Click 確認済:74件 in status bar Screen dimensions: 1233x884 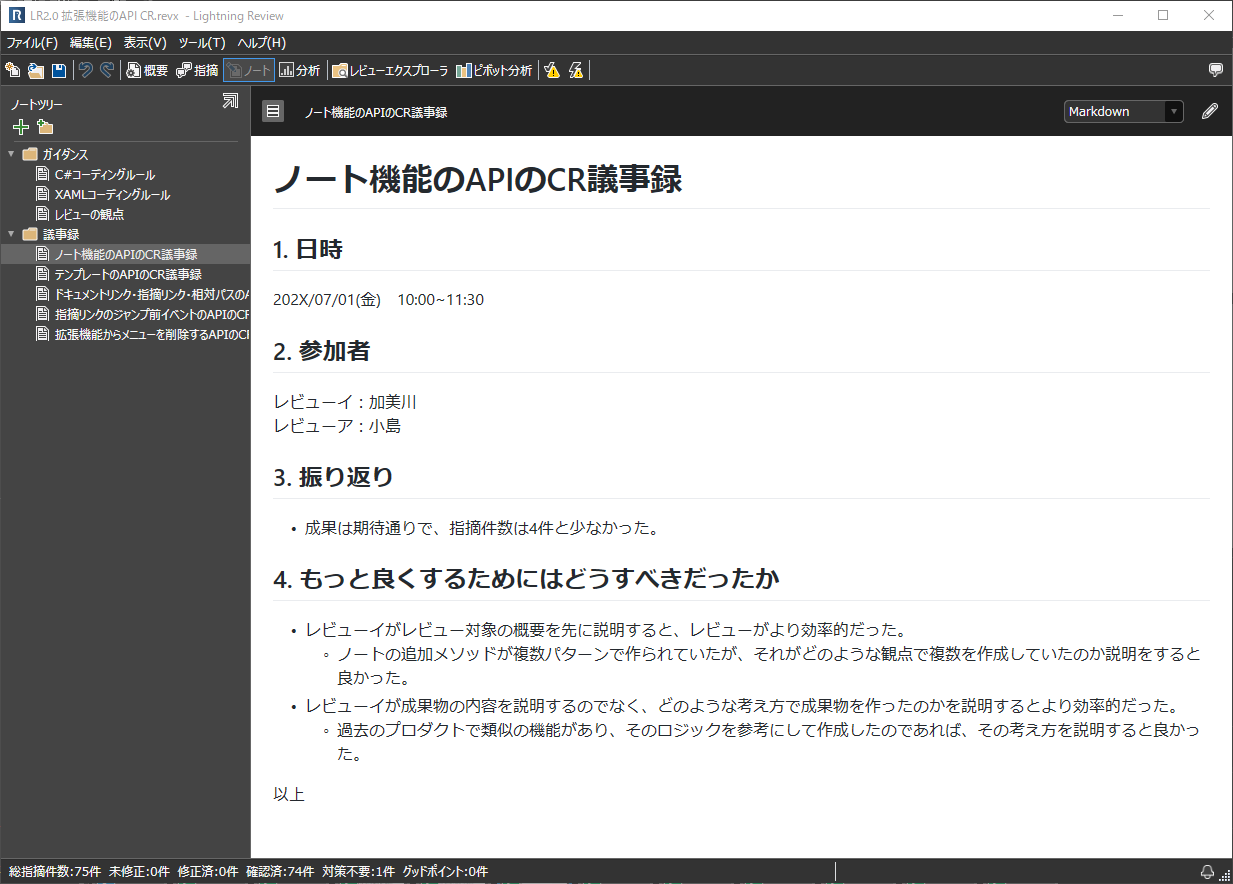[x=280, y=872]
